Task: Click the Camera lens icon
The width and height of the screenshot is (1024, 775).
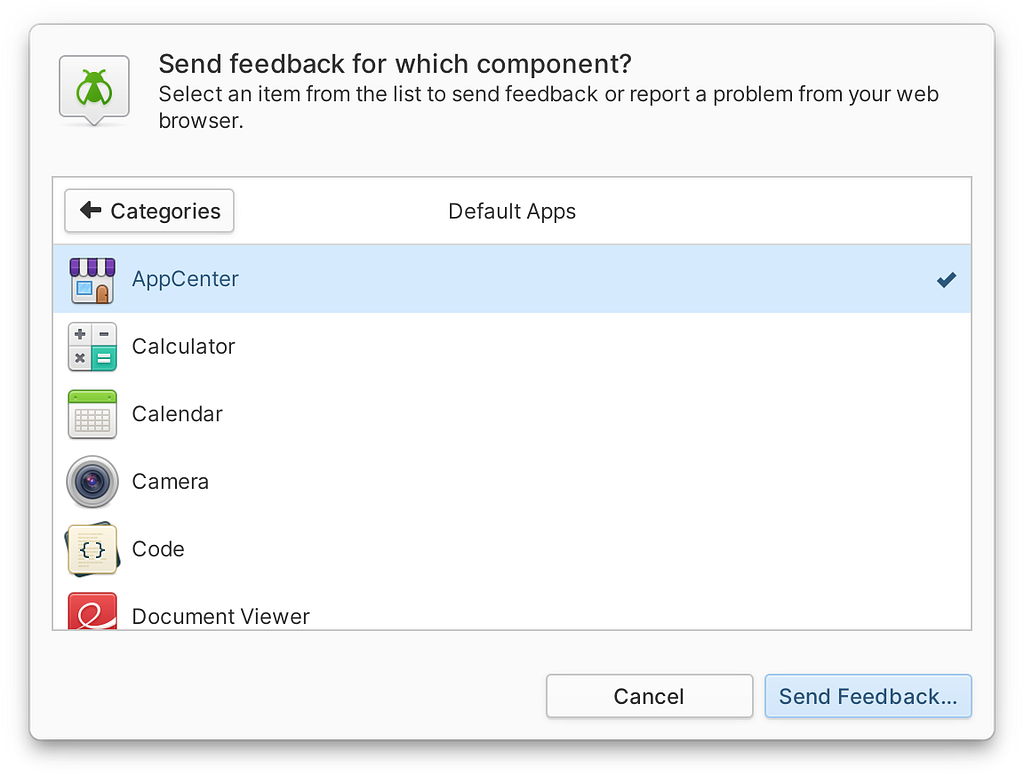Action: click(x=92, y=482)
